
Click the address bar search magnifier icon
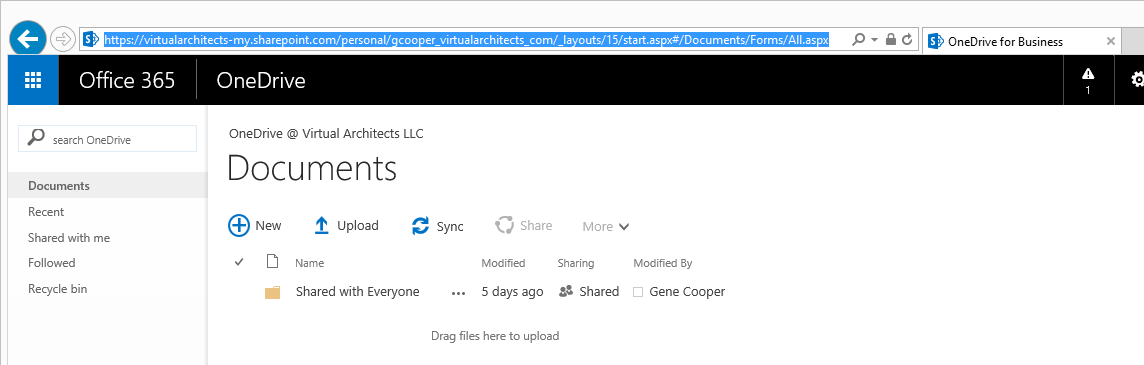click(859, 39)
